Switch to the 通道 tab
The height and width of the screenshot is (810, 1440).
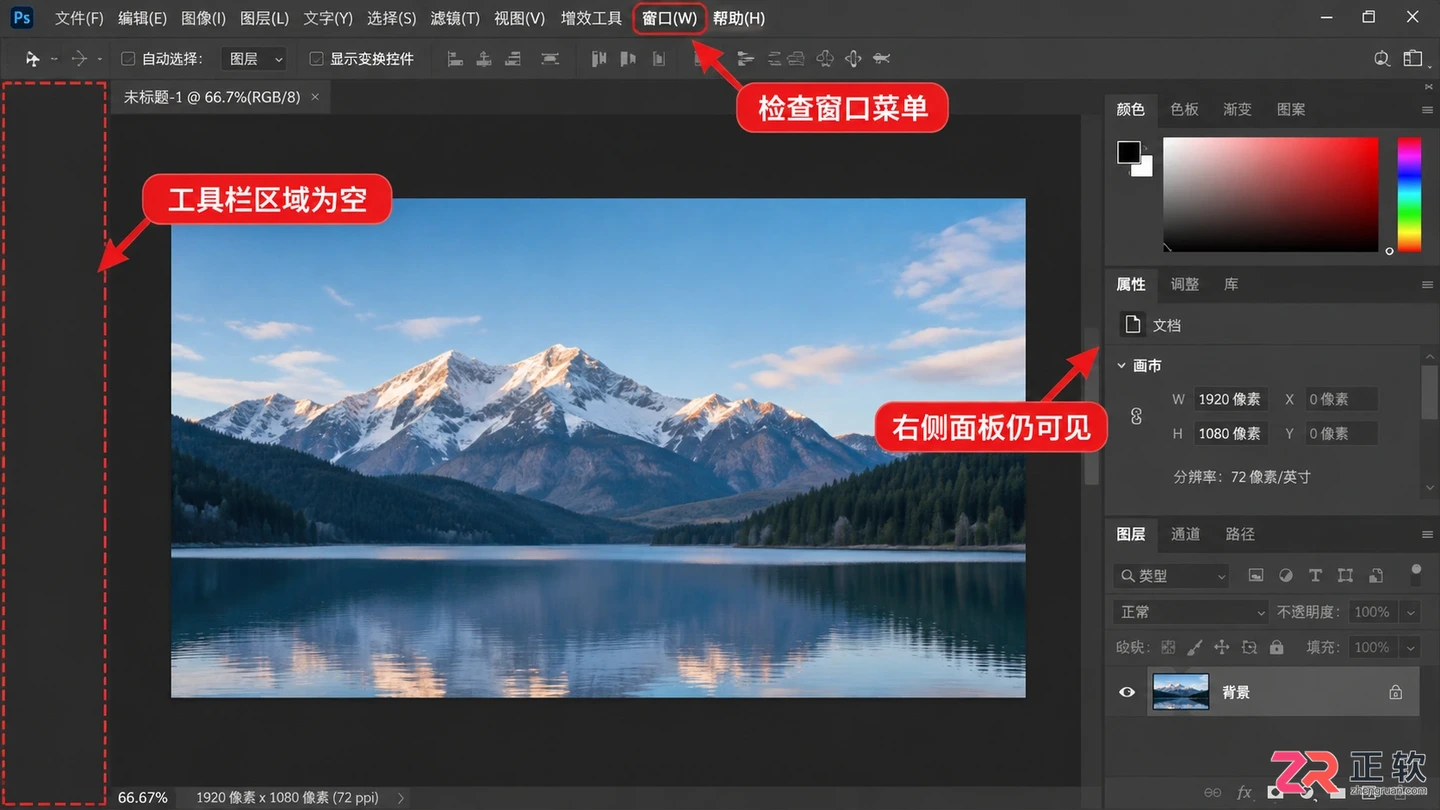point(1185,534)
